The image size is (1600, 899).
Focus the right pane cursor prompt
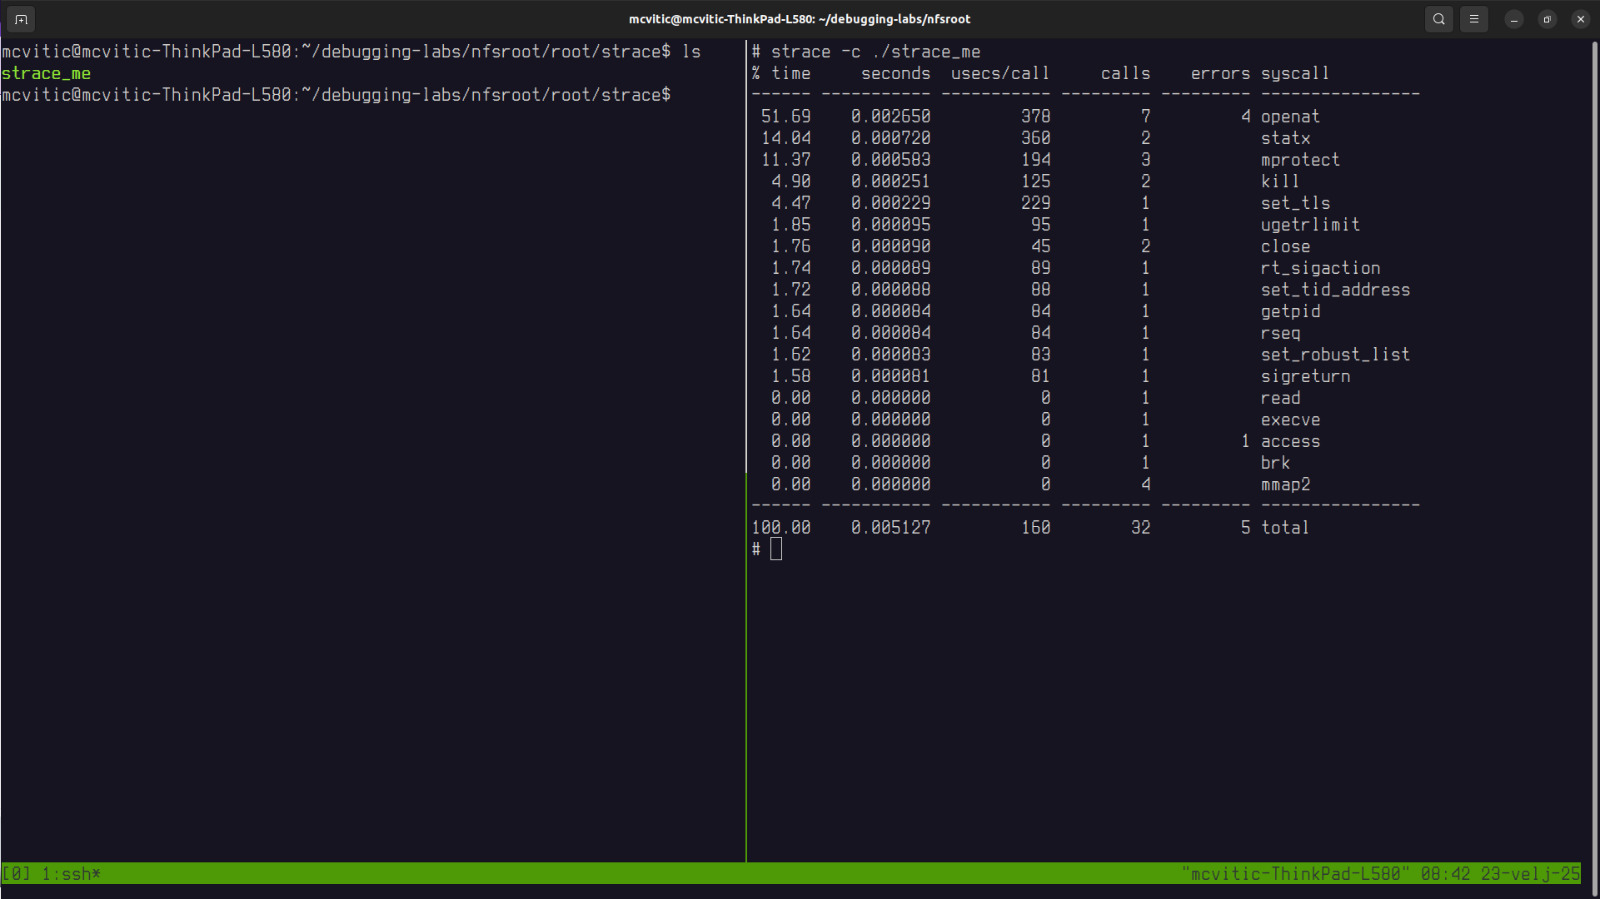coord(776,549)
